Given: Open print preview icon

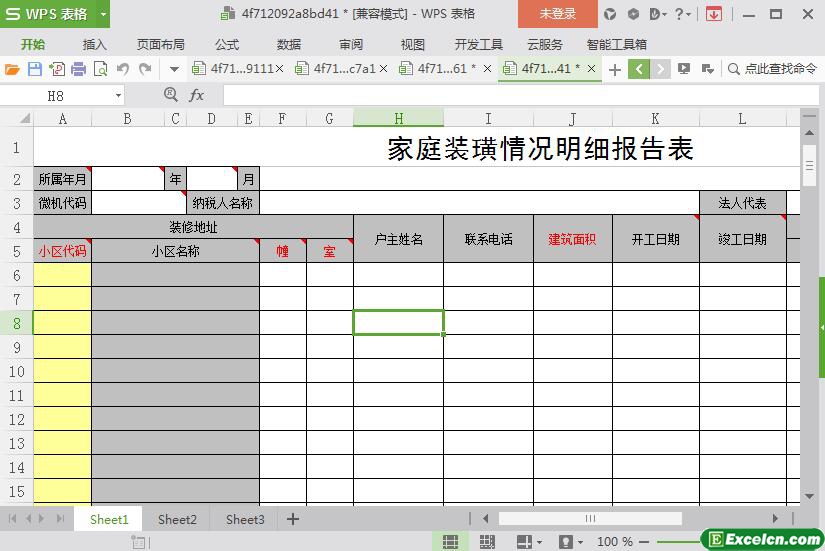Looking at the screenshot, I should (100, 69).
